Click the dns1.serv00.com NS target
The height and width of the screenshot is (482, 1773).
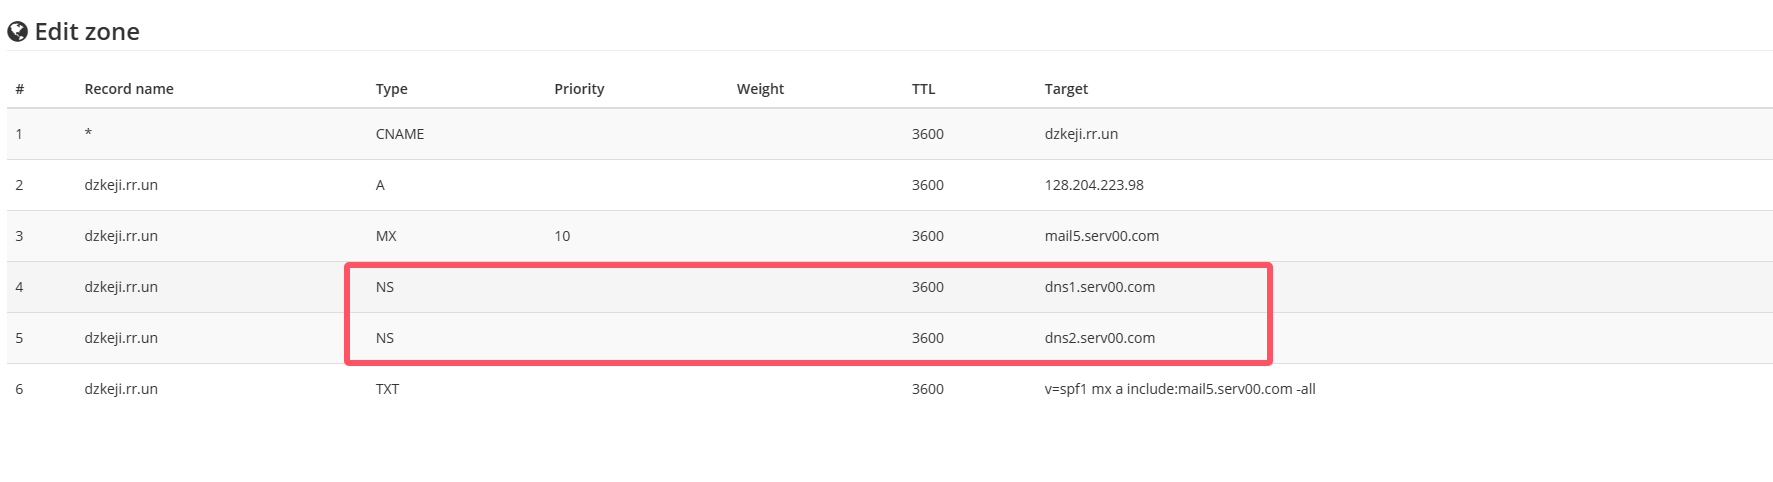1100,287
